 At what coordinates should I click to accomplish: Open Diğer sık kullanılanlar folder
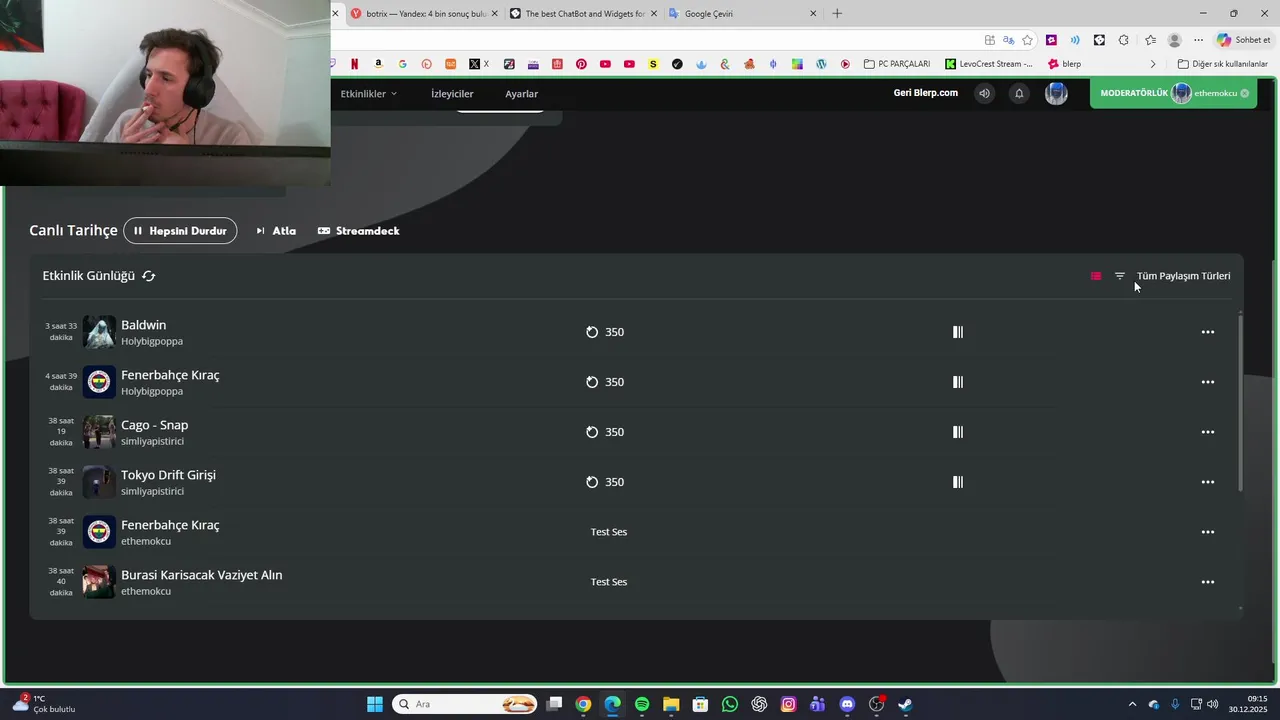coord(1222,64)
